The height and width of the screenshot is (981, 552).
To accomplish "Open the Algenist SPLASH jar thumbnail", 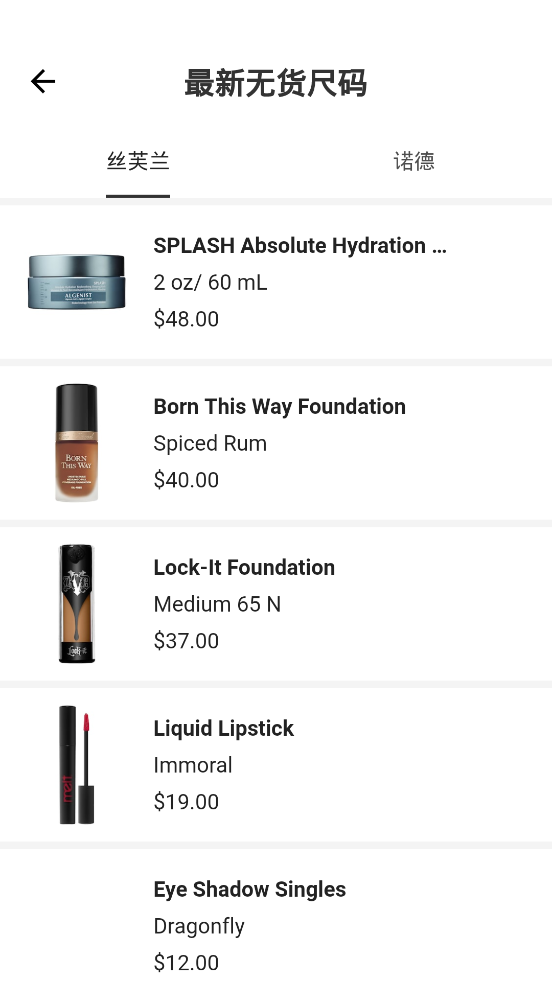I will (76, 282).
